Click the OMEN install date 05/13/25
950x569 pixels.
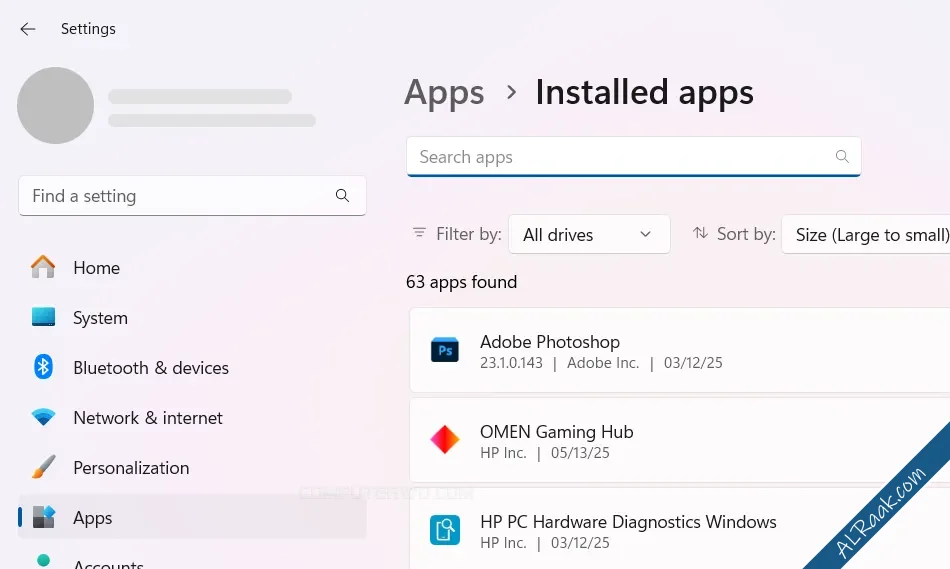[x=580, y=453]
